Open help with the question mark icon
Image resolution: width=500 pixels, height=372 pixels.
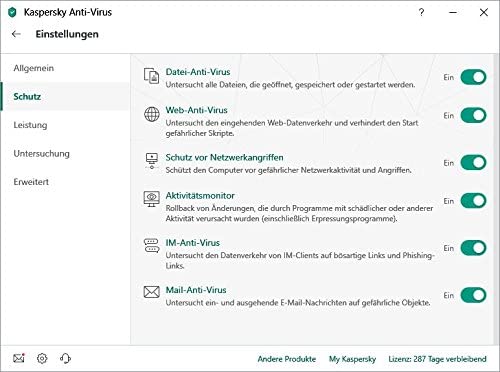click(x=421, y=12)
